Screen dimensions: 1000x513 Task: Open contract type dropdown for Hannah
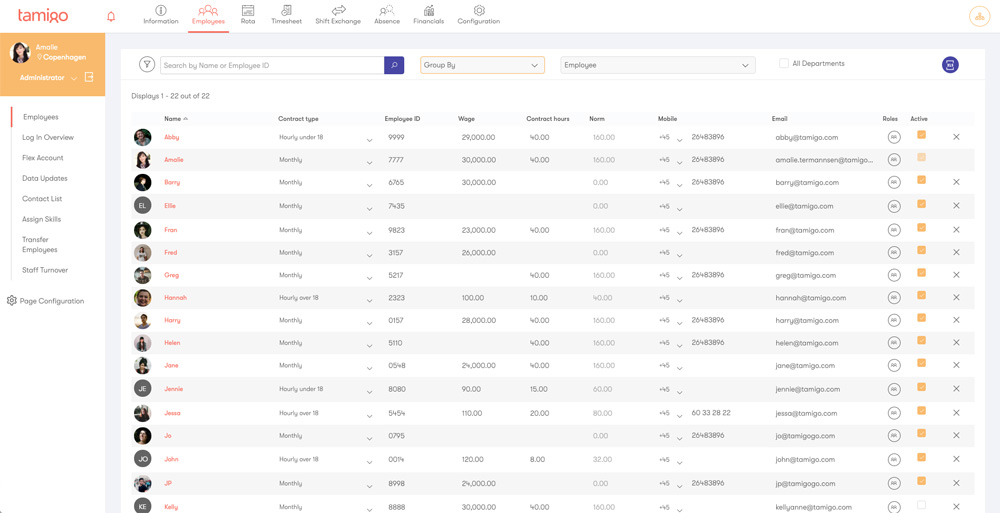point(369,299)
